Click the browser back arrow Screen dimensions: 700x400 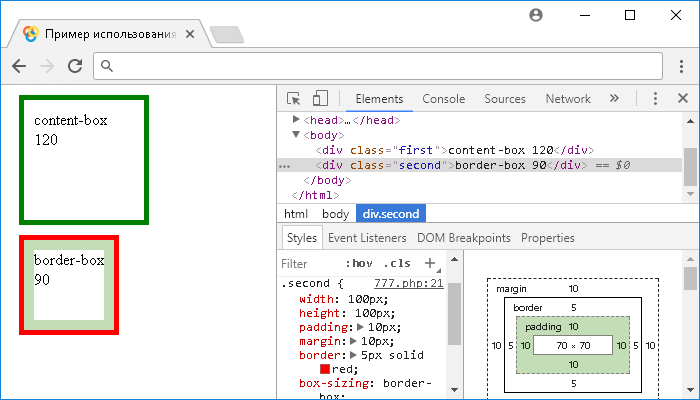(x=19, y=66)
